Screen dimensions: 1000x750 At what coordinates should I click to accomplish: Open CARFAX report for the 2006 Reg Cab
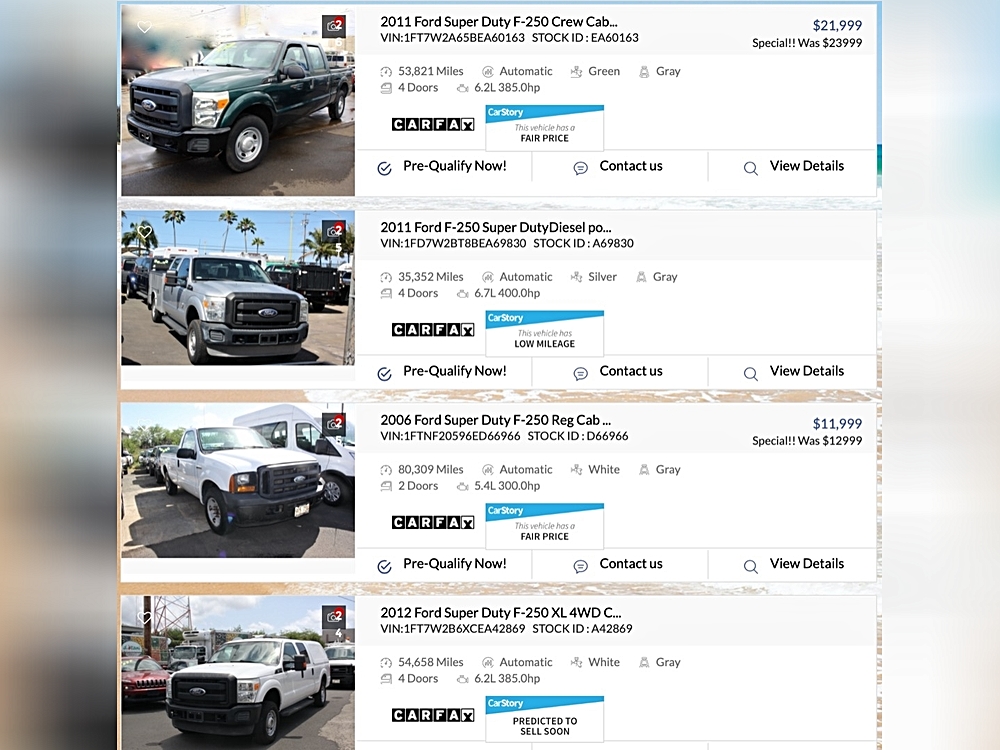click(433, 523)
